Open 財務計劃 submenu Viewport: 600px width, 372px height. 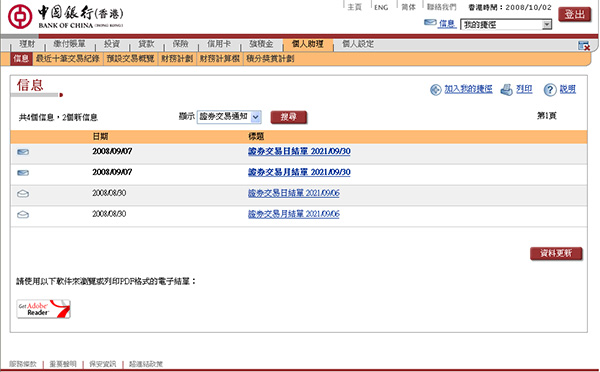coord(177,59)
